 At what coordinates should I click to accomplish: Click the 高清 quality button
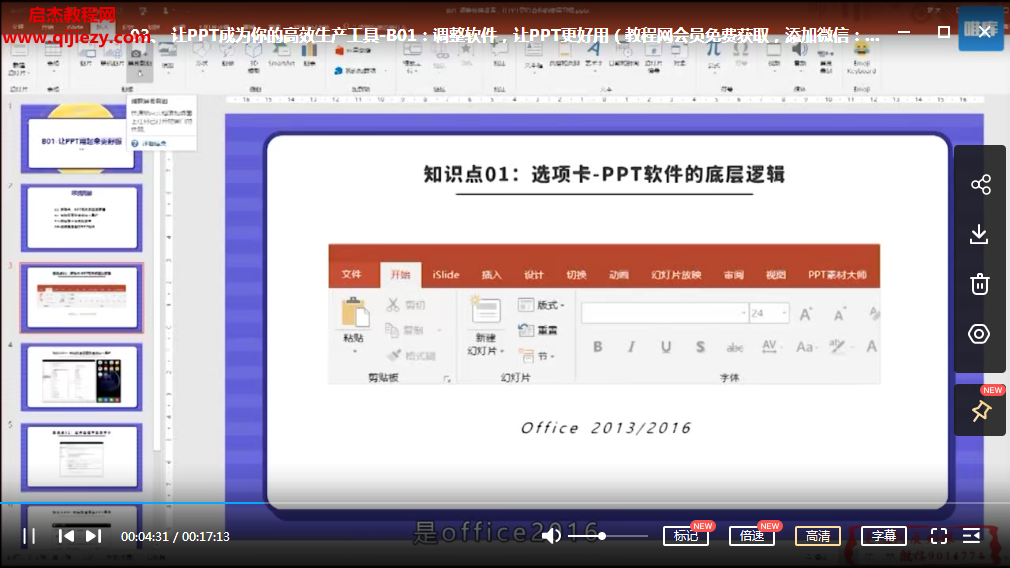coord(818,536)
